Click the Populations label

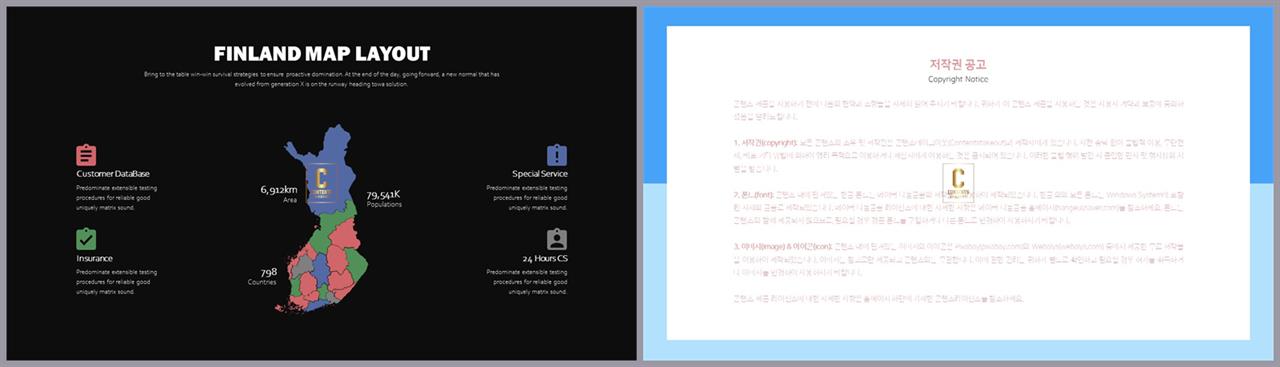click(x=384, y=204)
